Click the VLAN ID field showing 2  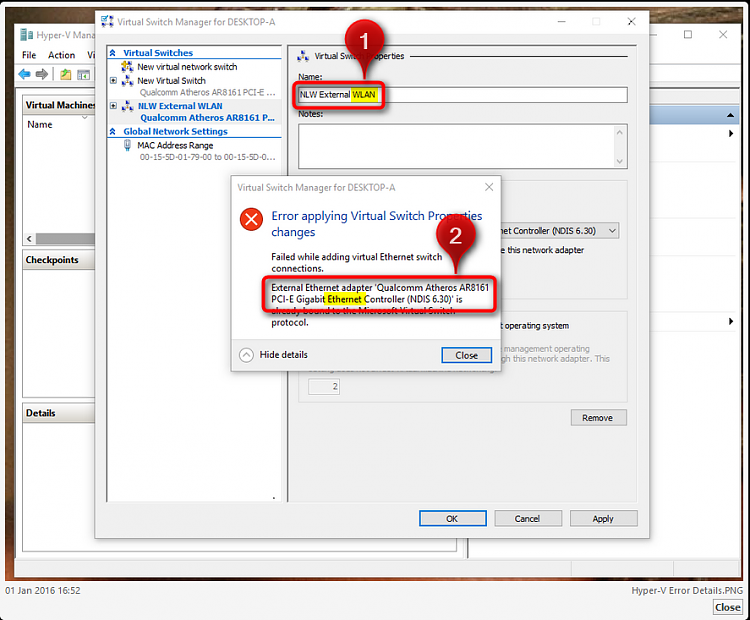[x=324, y=387]
